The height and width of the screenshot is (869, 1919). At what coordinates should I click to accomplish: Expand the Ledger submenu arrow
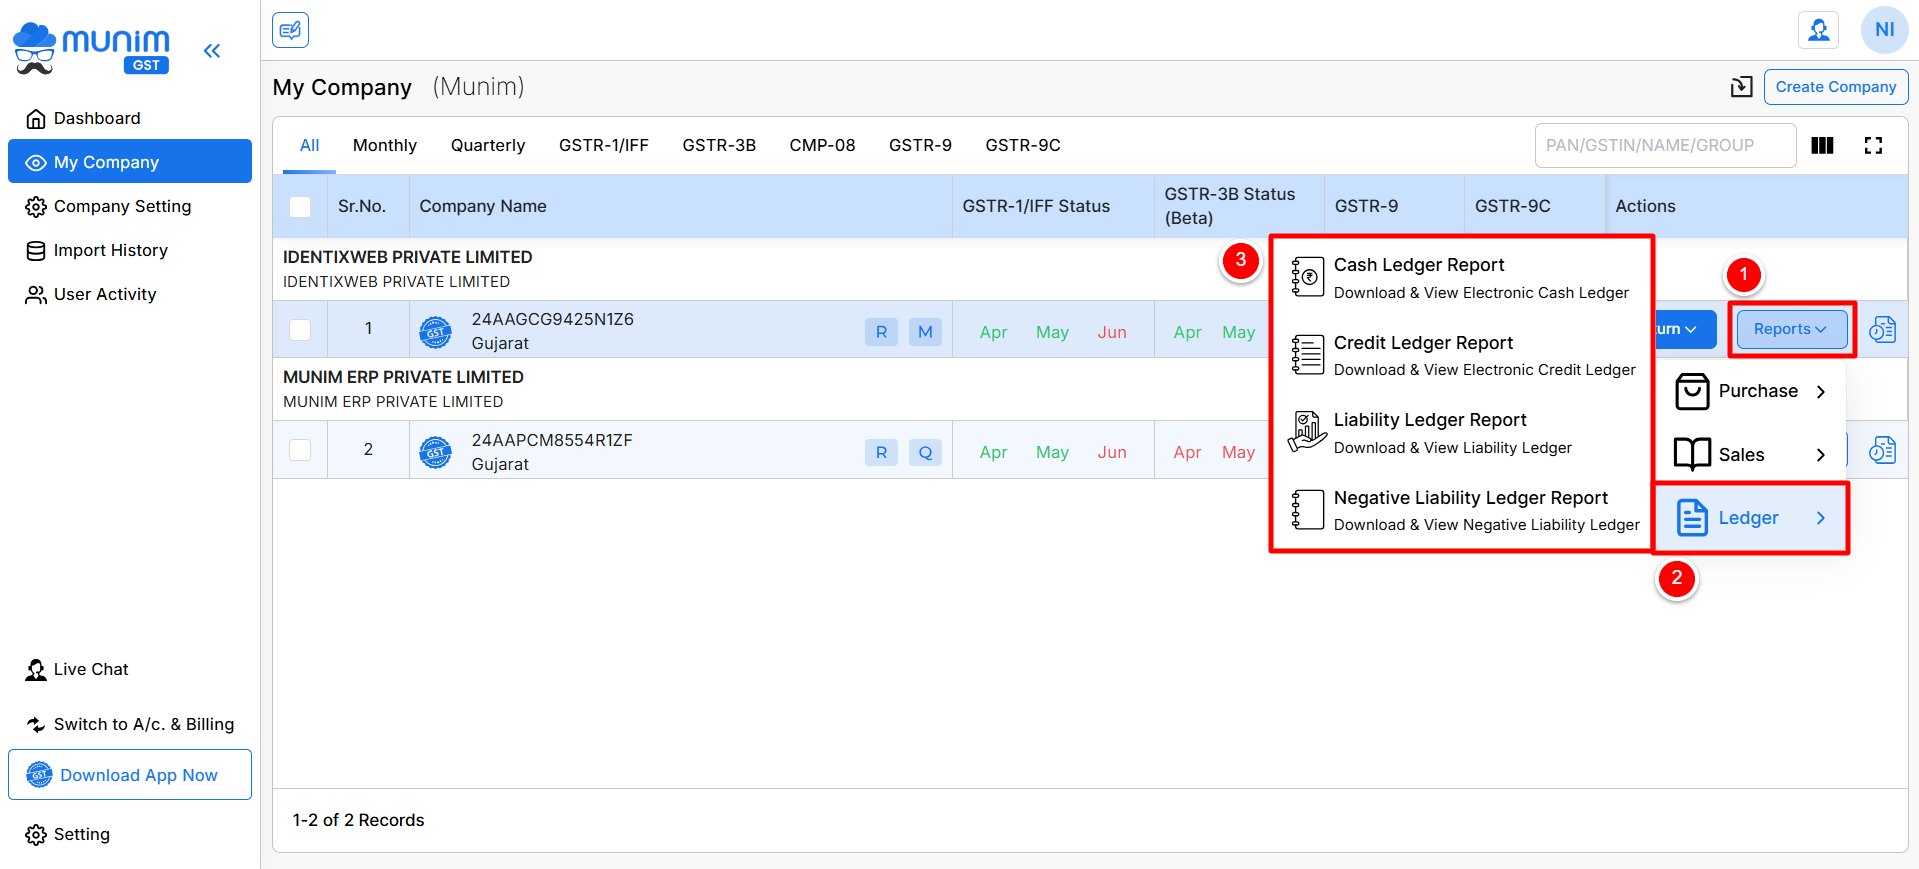[x=1820, y=518]
